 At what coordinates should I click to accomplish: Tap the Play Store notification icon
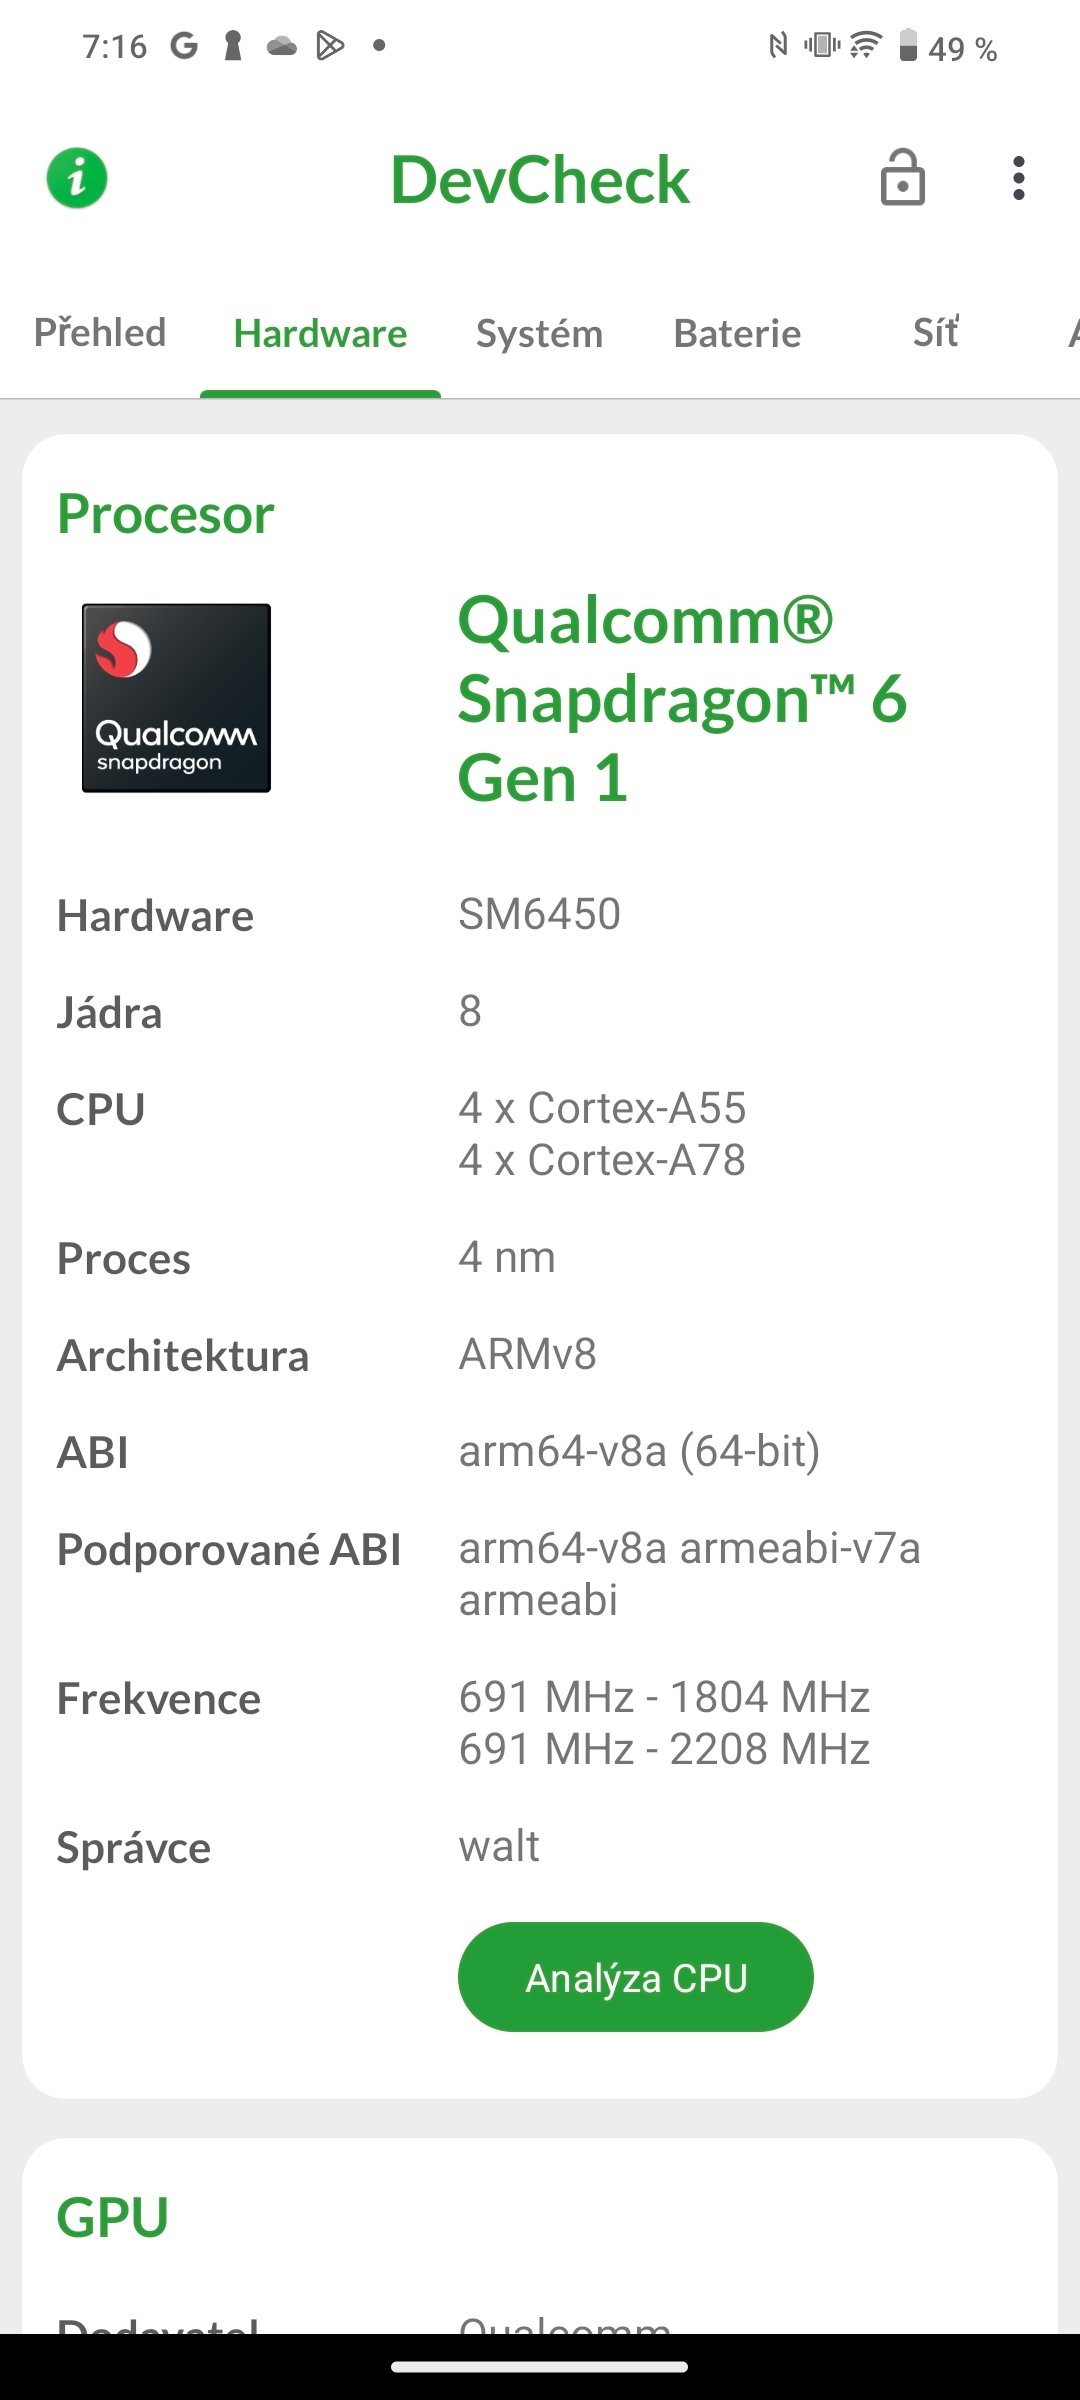point(330,46)
